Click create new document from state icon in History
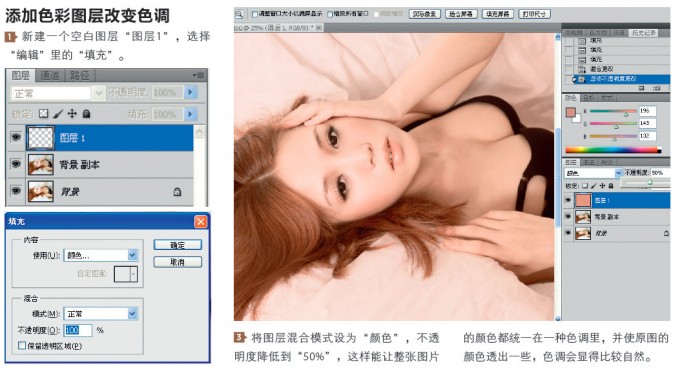The height and width of the screenshot is (368, 673). pyautogui.click(x=642, y=88)
